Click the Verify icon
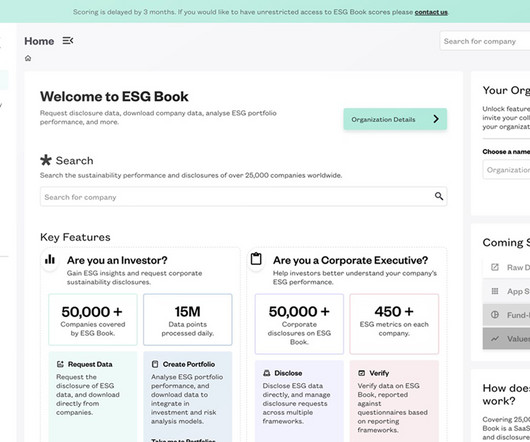The image size is (530, 442). coord(361,373)
